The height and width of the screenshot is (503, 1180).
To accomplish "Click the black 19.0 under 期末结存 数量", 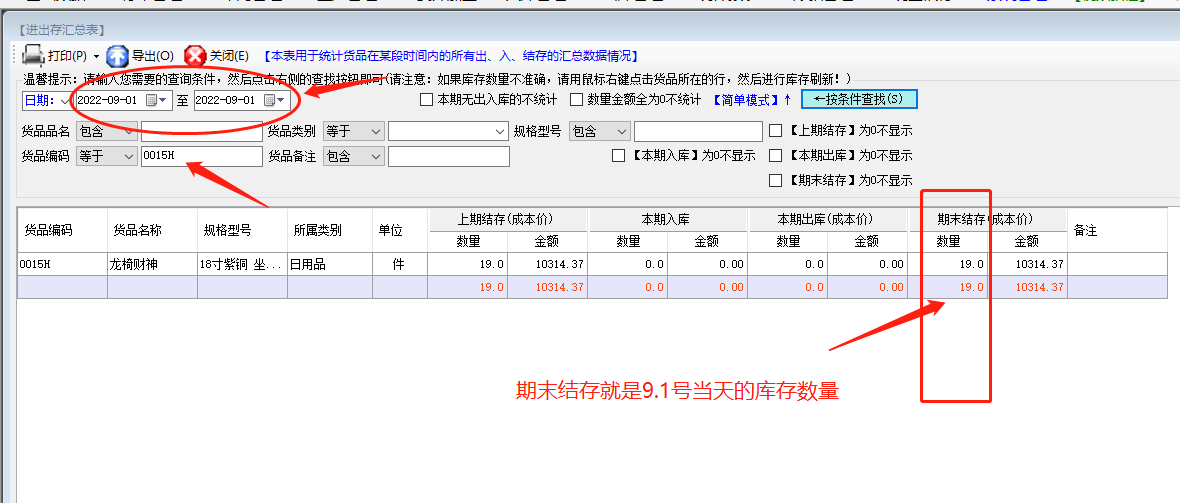I will coord(972,264).
